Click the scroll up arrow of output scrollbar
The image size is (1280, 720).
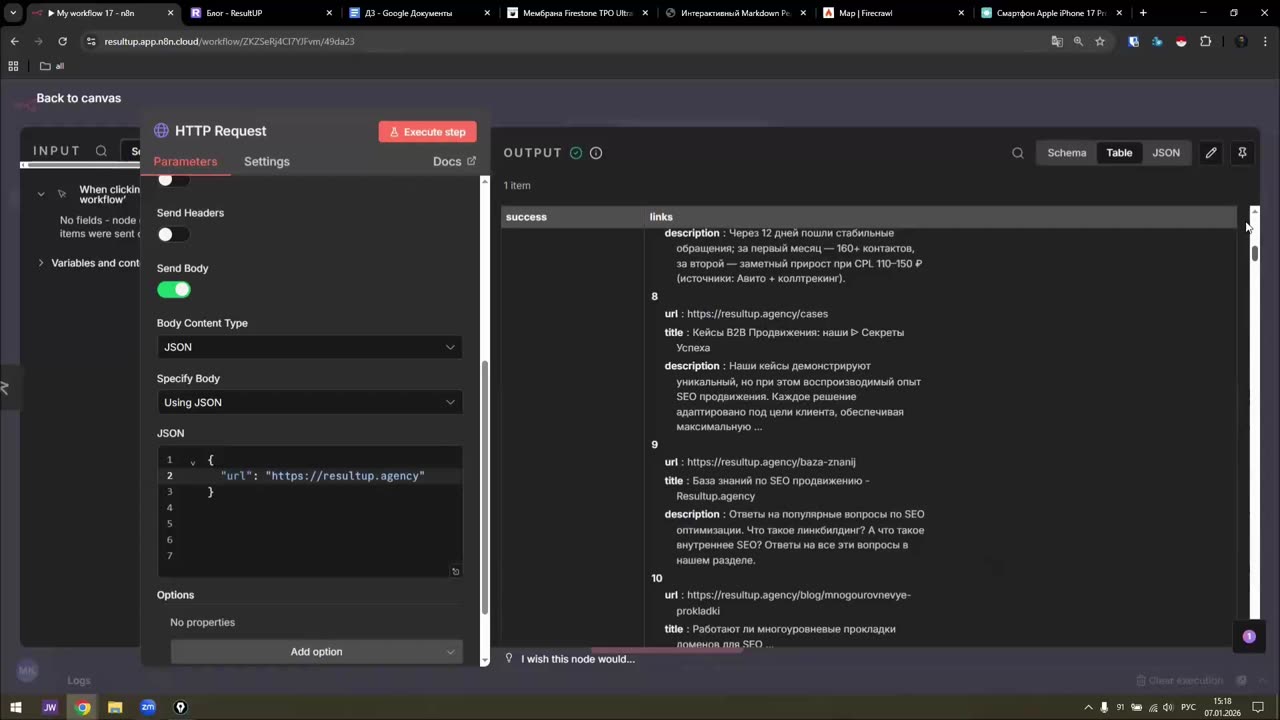click(1255, 212)
